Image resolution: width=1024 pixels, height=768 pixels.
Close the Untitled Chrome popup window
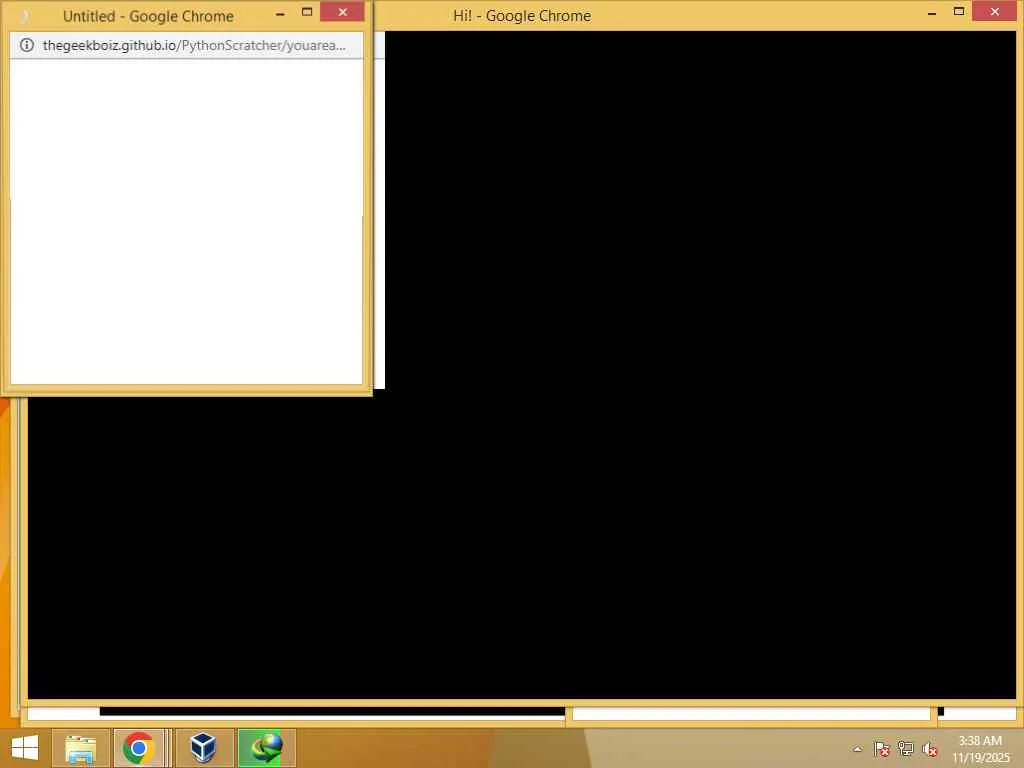click(x=342, y=12)
